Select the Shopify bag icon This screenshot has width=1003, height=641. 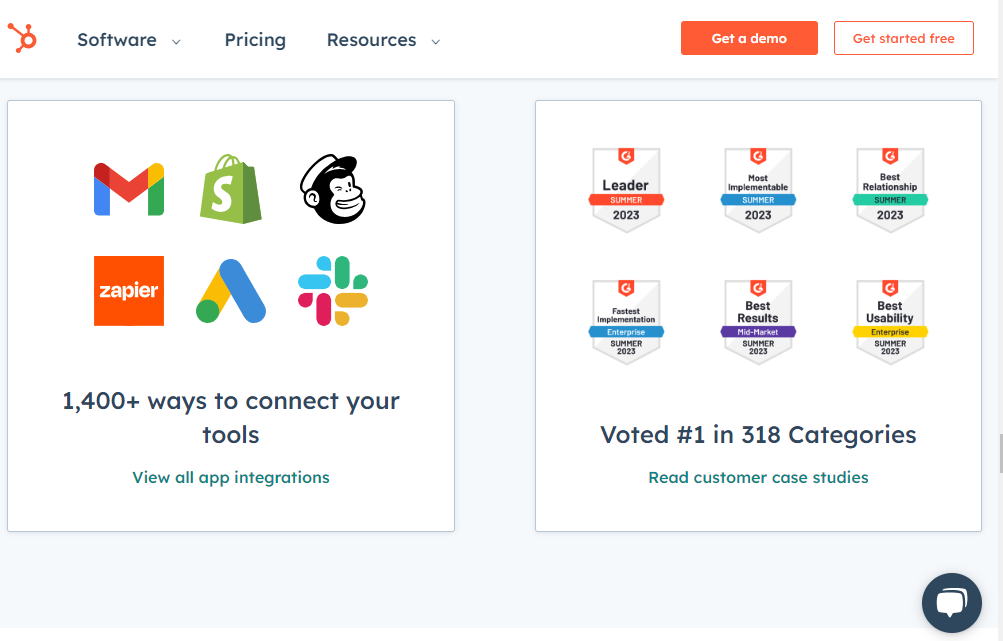[x=230, y=189]
